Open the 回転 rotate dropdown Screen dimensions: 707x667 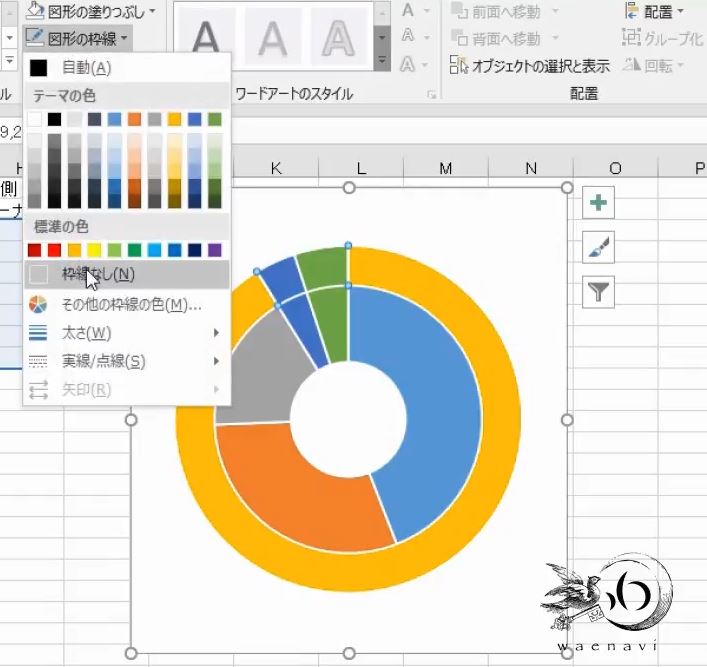point(653,66)
